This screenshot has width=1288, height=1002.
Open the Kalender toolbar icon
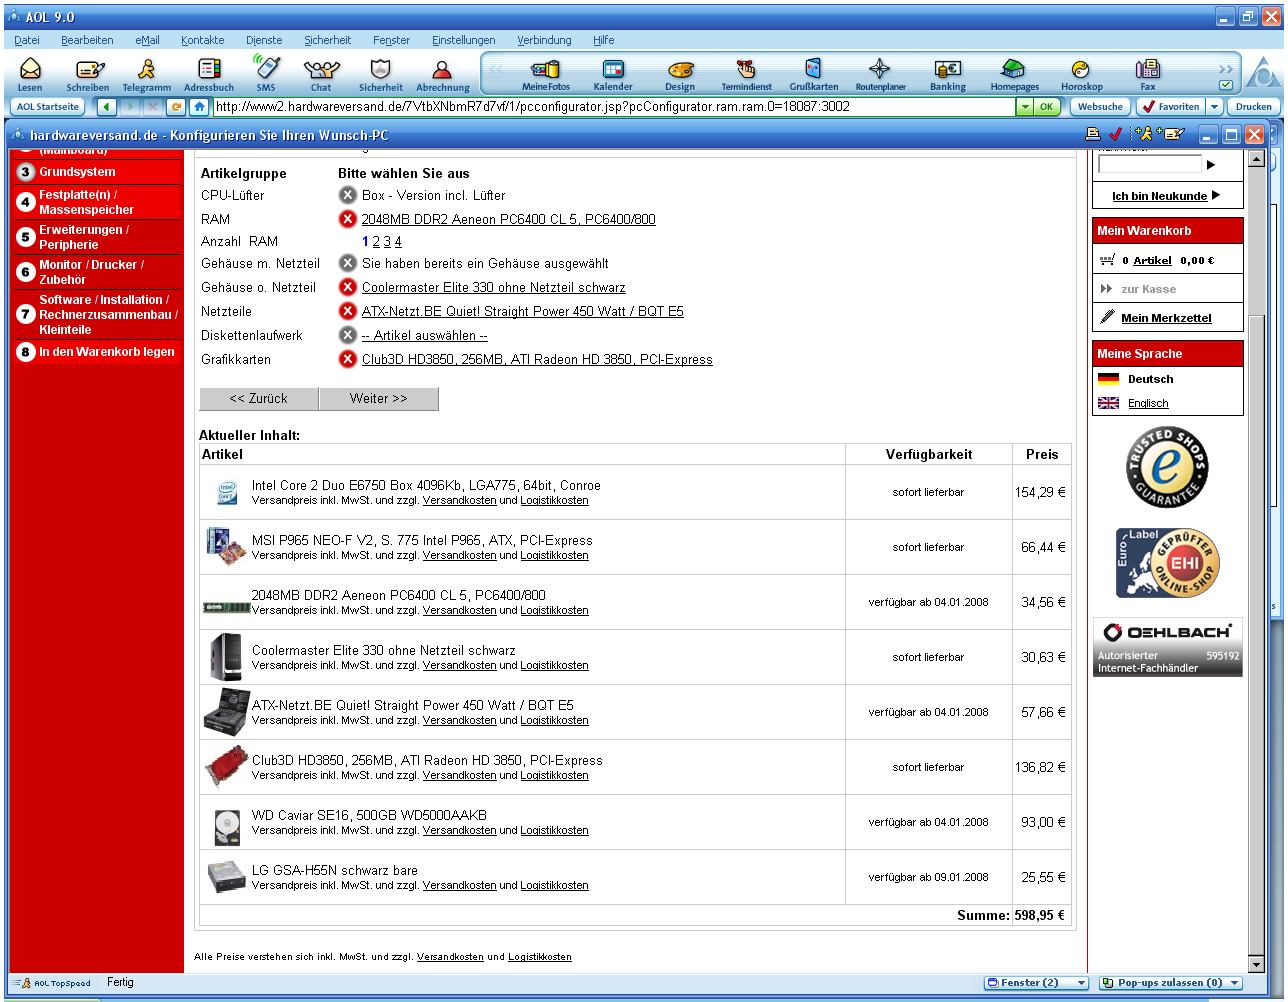pyautogui.click(x=613, y=75)
